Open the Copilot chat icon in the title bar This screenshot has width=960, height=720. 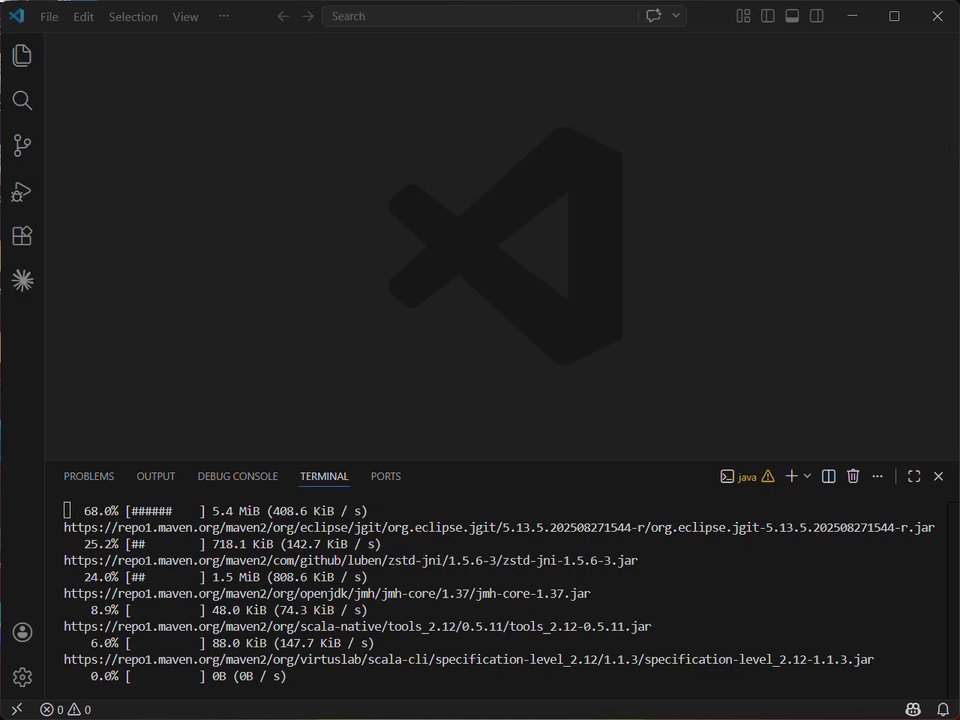tap(653, 16)
